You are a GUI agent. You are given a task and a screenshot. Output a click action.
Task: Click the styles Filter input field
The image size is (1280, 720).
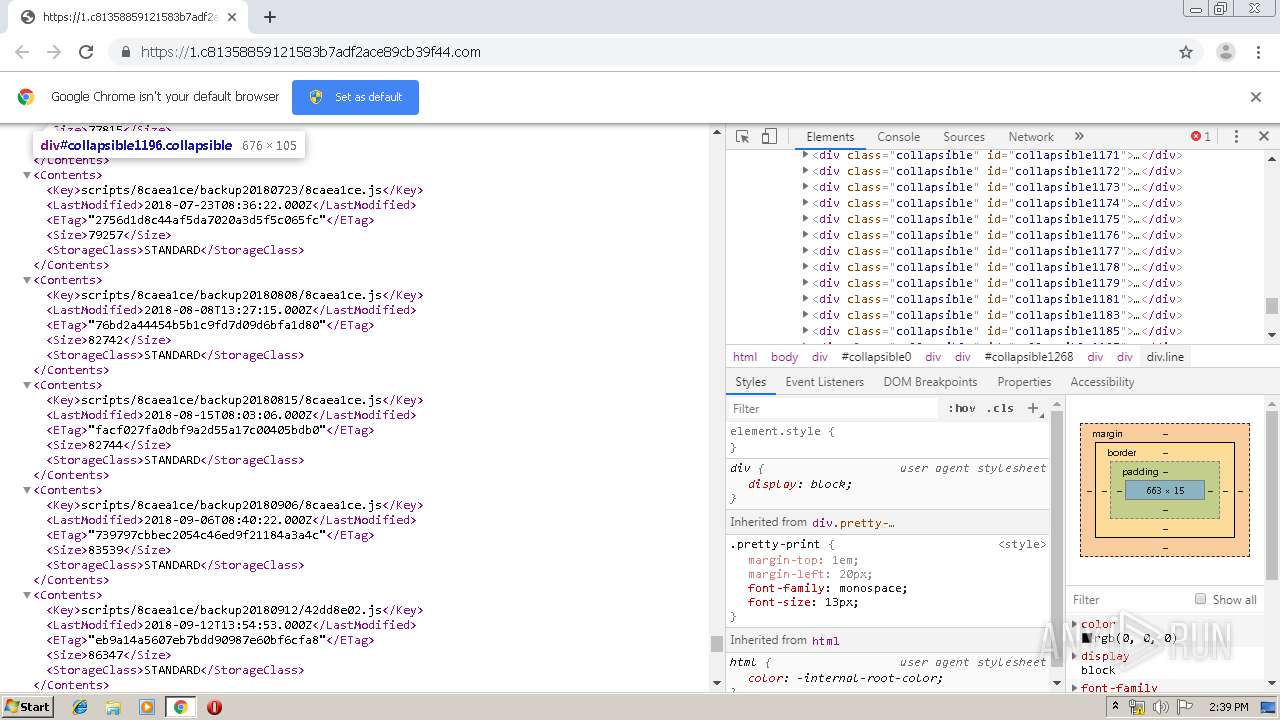(x=835, y=408)
